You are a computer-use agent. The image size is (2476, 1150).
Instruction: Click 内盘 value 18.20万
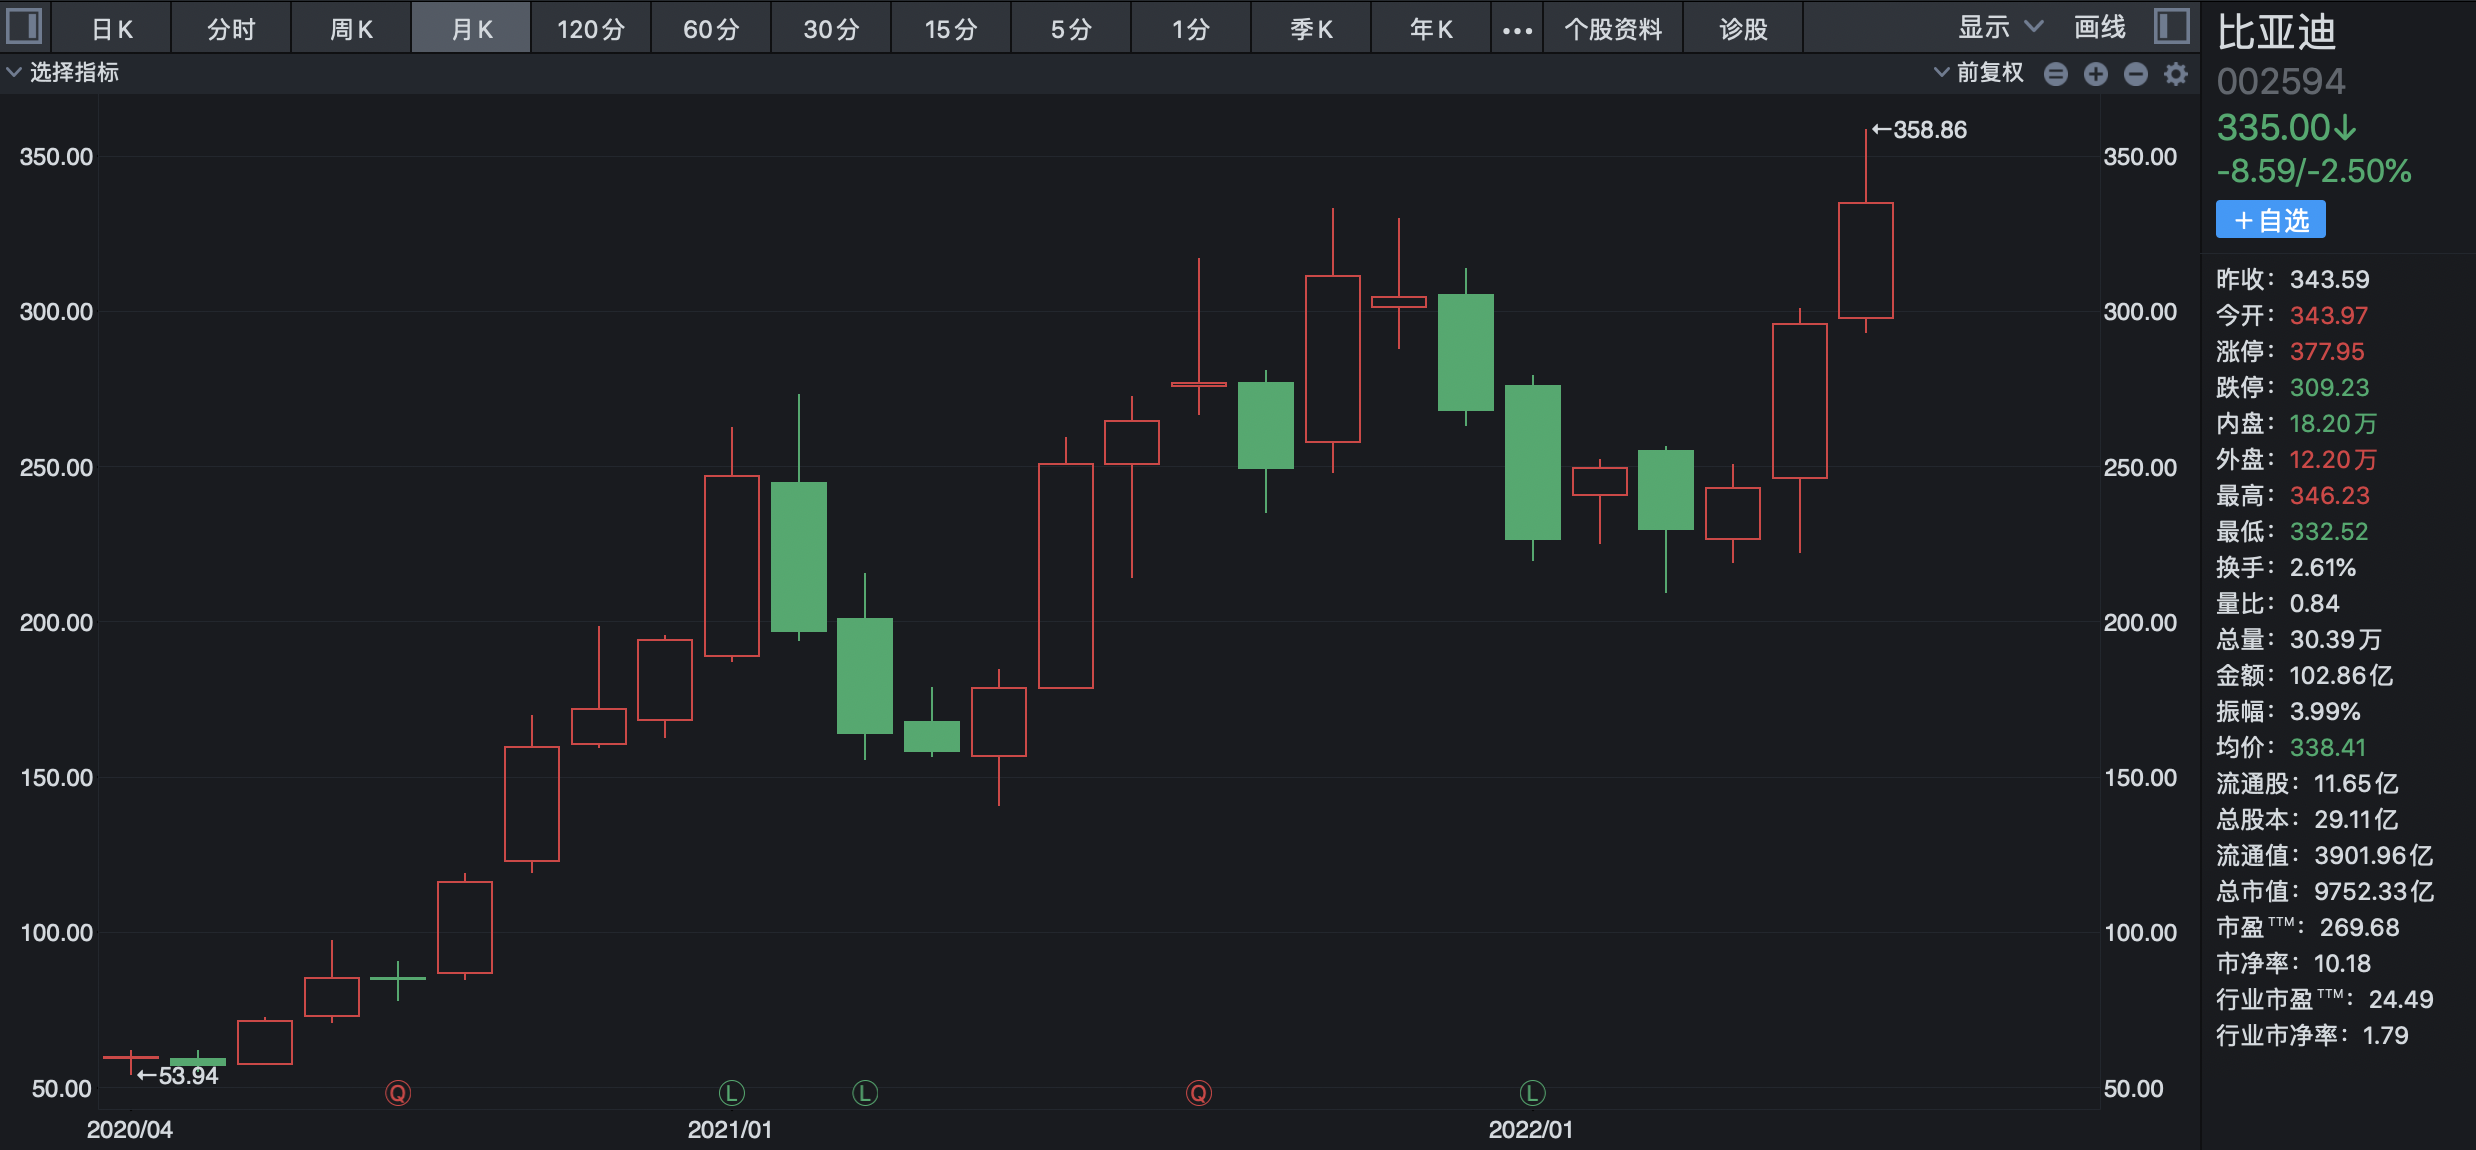pos(2333,423)
